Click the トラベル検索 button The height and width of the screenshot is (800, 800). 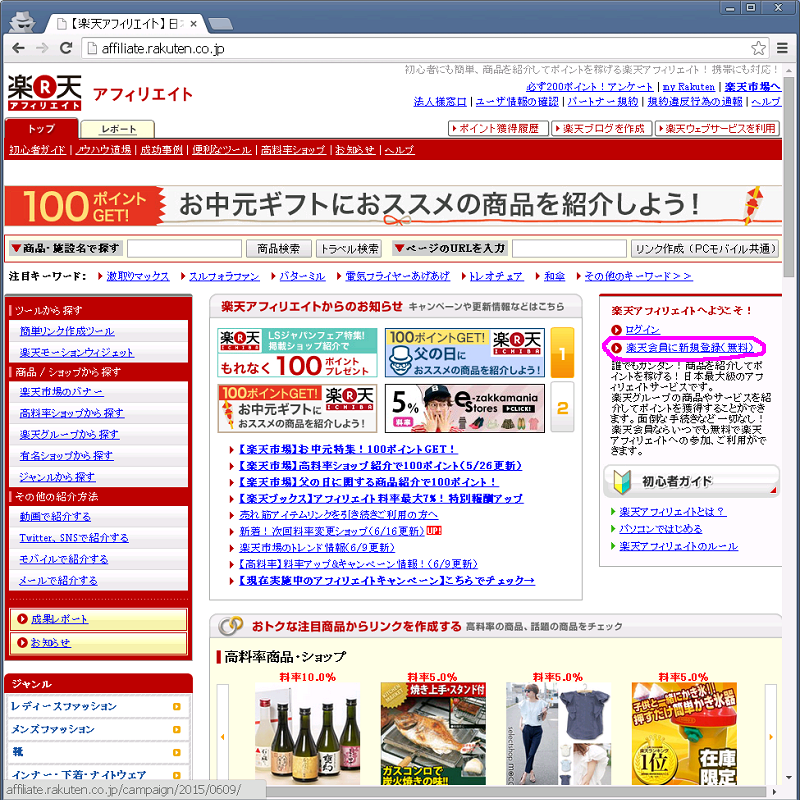click(x=349, y=248)
